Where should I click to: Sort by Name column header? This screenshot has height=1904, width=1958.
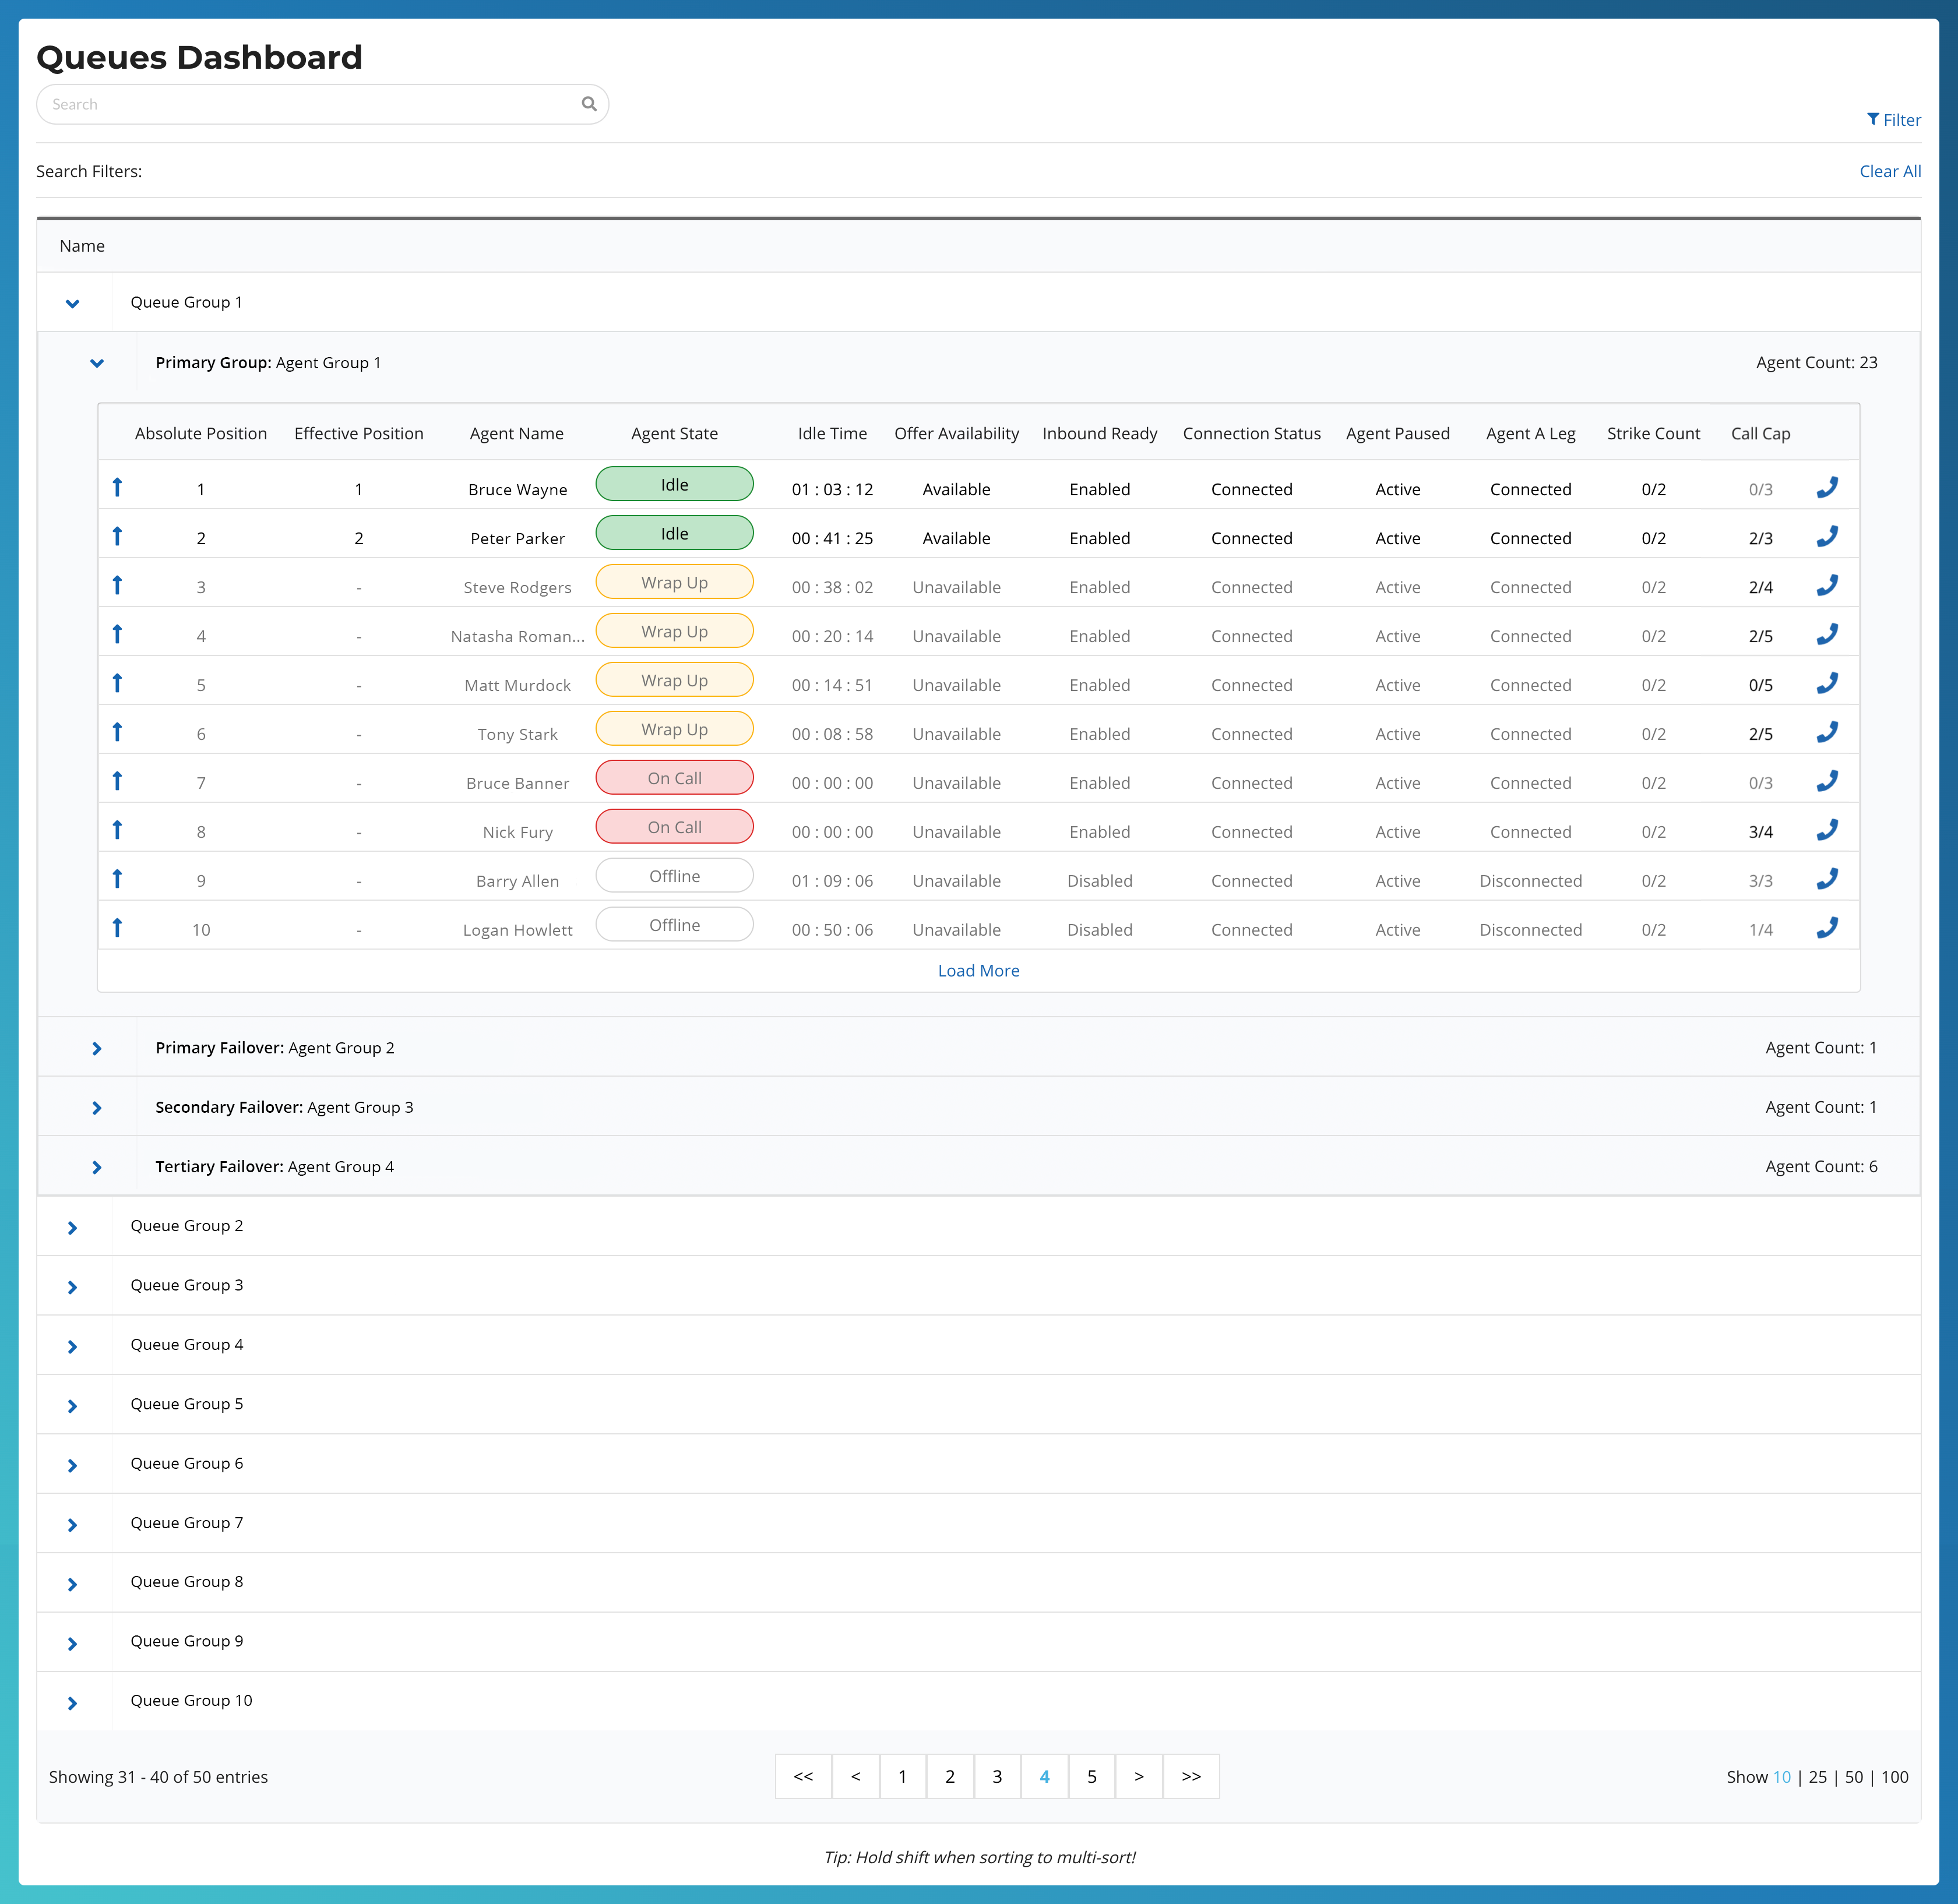82,246
